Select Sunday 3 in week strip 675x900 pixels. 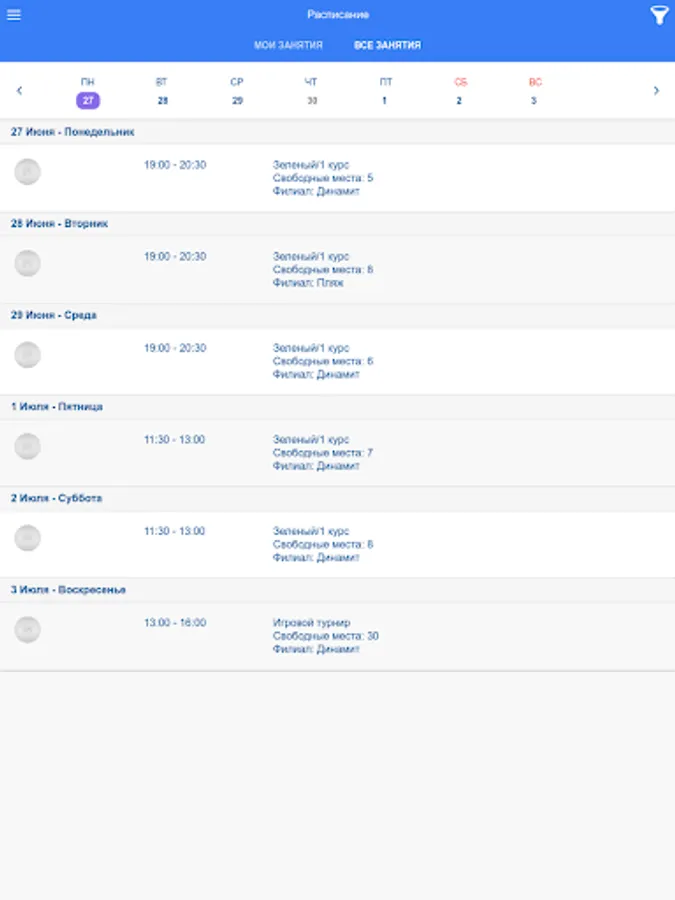point(534,92)
